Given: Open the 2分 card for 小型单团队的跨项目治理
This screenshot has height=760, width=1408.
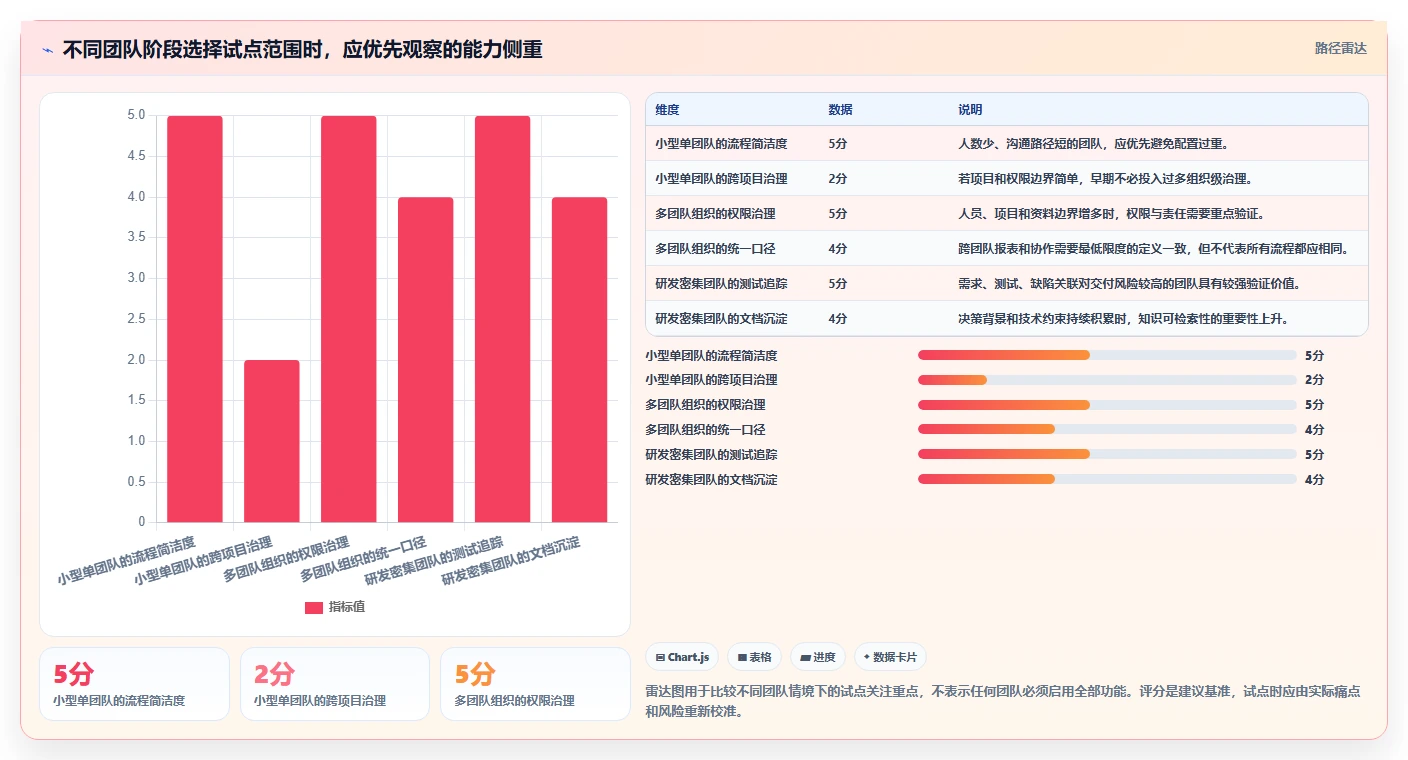Looking at the screenshot, I should [x=335, y=684].
